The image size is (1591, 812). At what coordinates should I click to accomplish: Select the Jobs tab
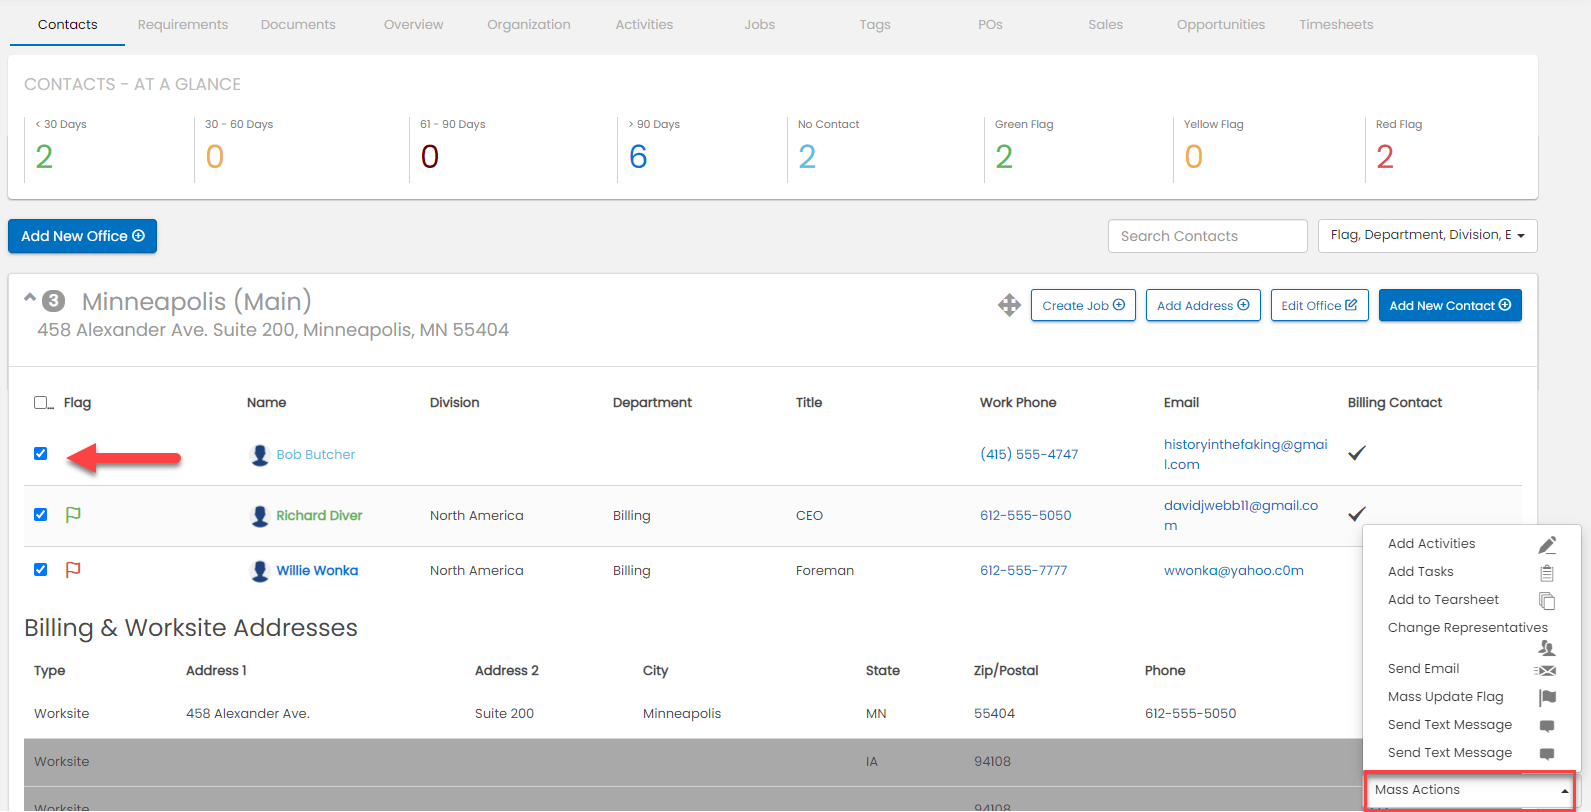[x=760, y=24]
